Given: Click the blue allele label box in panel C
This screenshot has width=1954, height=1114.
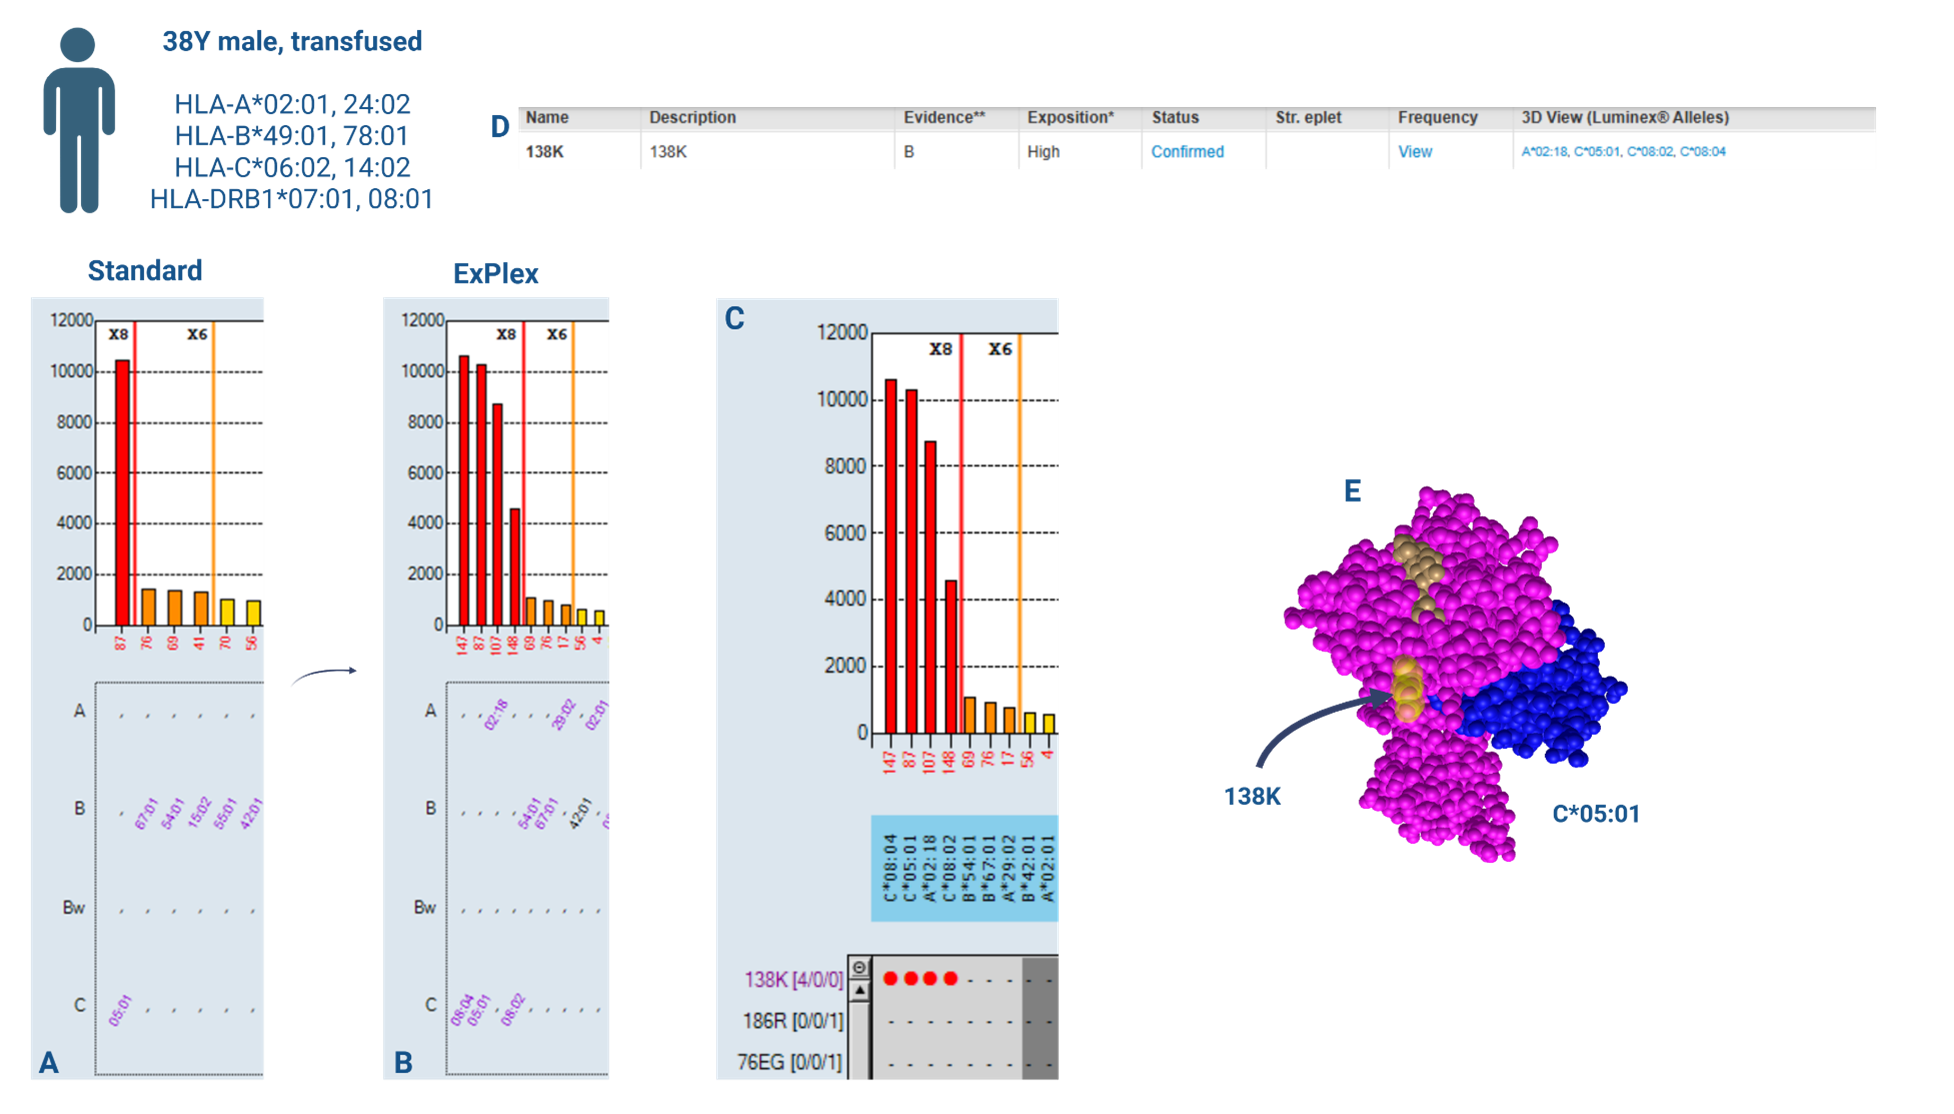Looking at the screenshot, I should 964,868.
